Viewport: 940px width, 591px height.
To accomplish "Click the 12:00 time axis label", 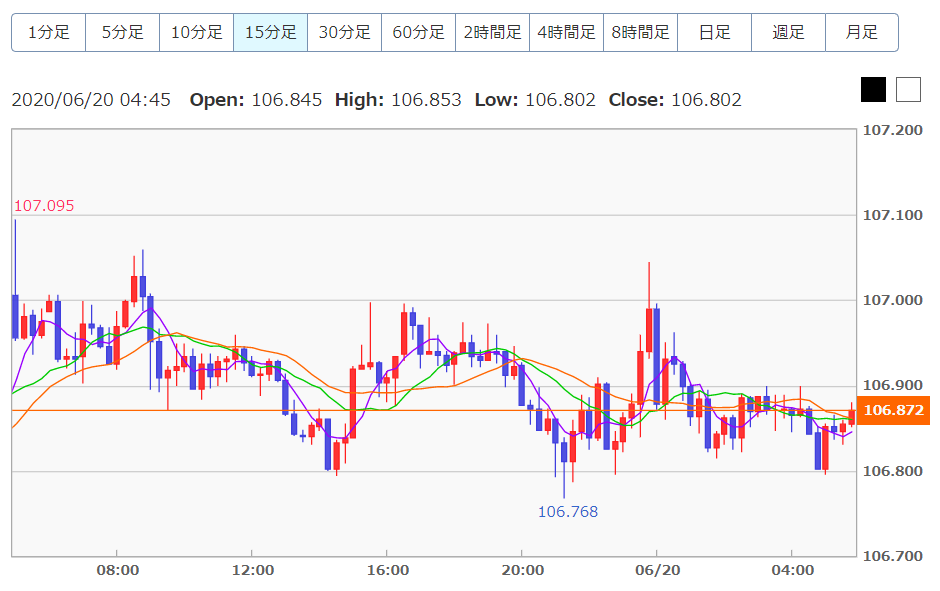I will 252,570.
